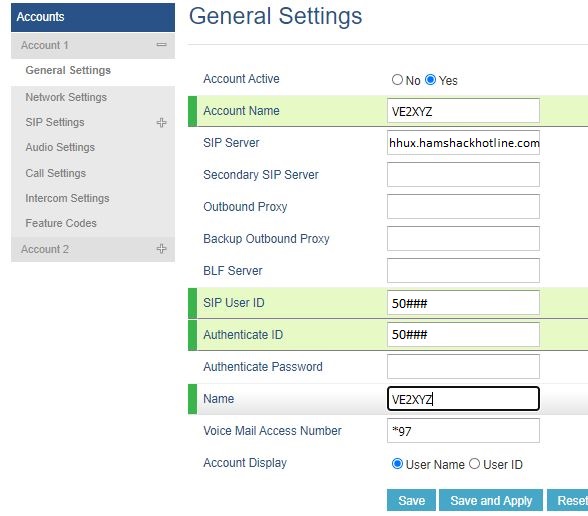The width and height of the screenshot is (588, 516).
Task: Open Intercom Settings page
Action: coord(67,198)
